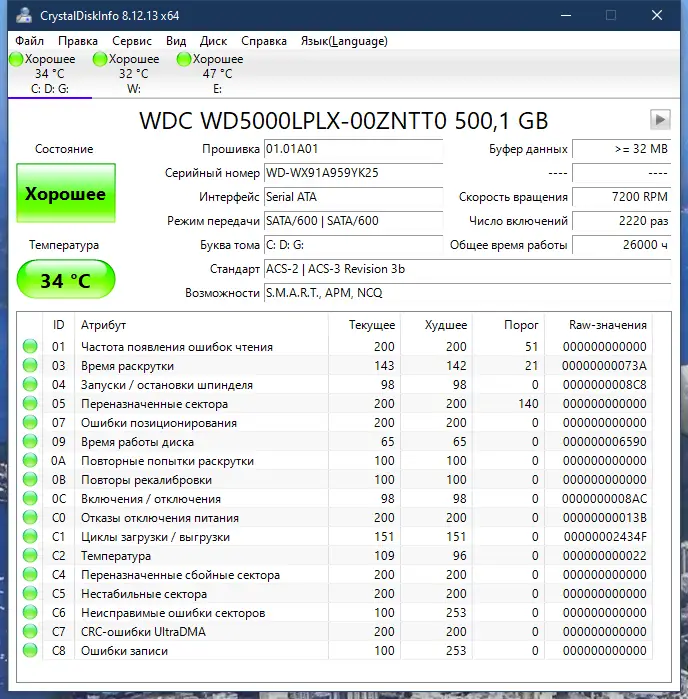
Task: Open the Диск menu
Action: coord(213,41)
